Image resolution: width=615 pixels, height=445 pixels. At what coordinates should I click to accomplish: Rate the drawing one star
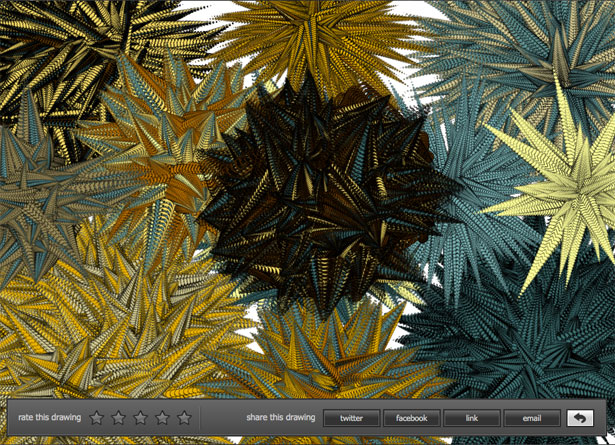pos(96,418)
